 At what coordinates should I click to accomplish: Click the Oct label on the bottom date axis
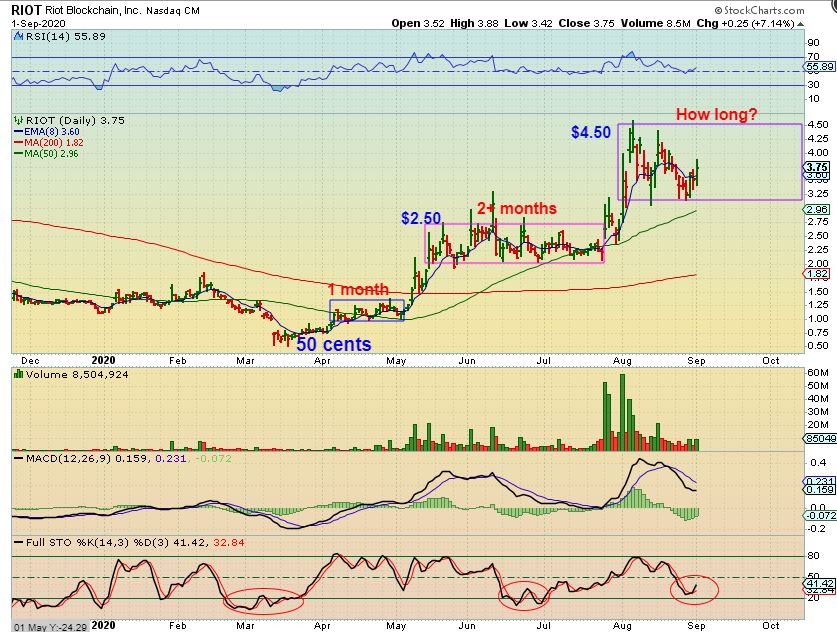[x=770, y=626]
